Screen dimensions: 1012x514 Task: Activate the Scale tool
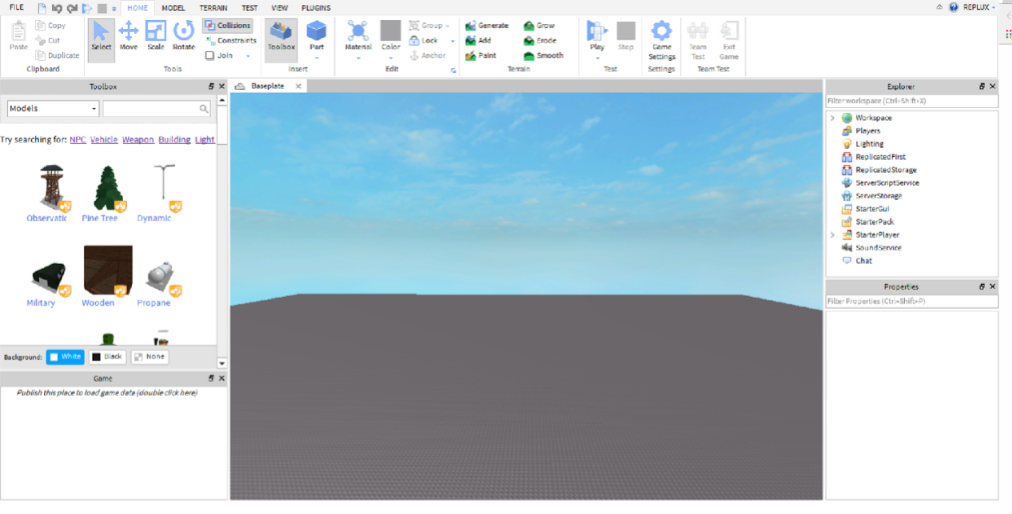tap(156, 35)
